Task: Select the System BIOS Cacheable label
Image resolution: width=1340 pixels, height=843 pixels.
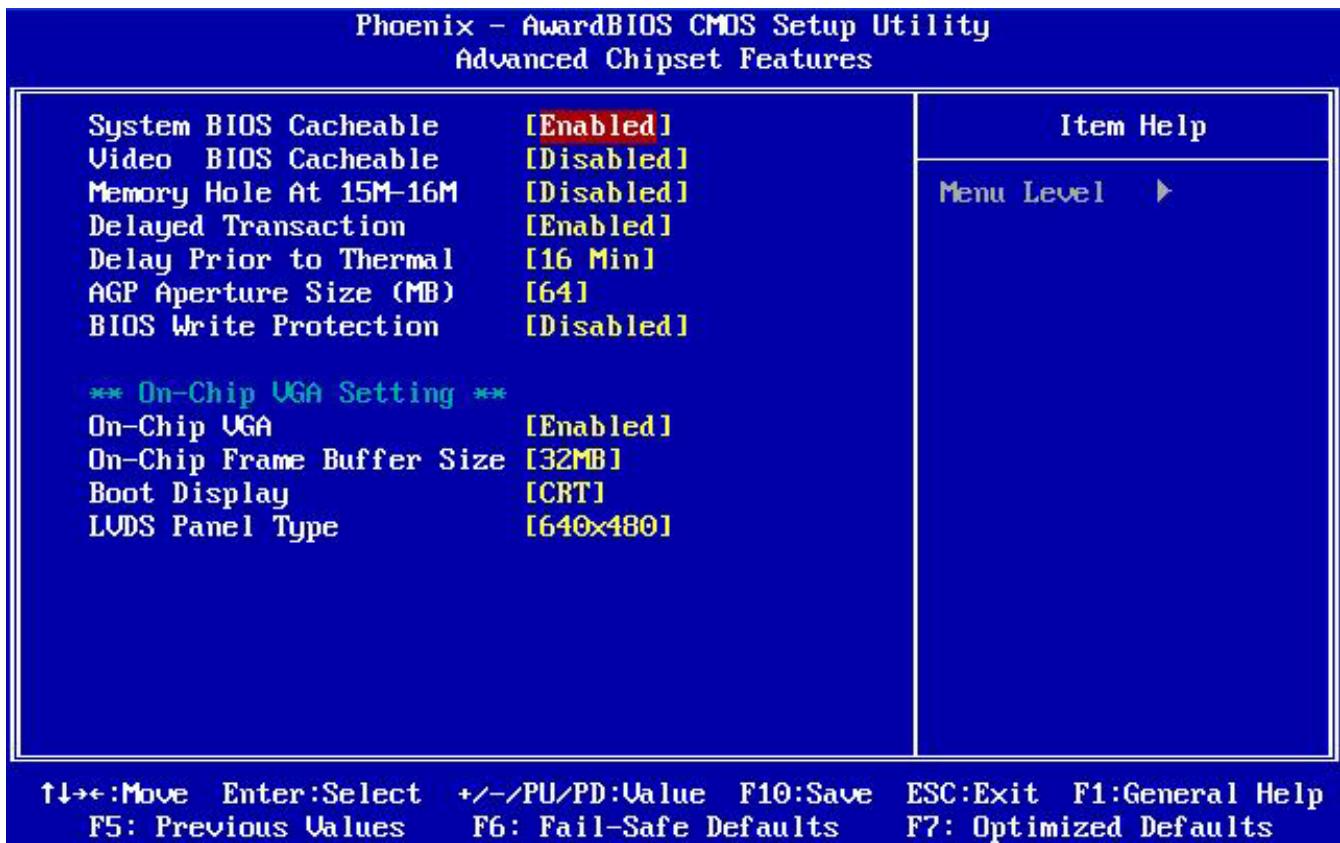Action: (x=263, y=127)
